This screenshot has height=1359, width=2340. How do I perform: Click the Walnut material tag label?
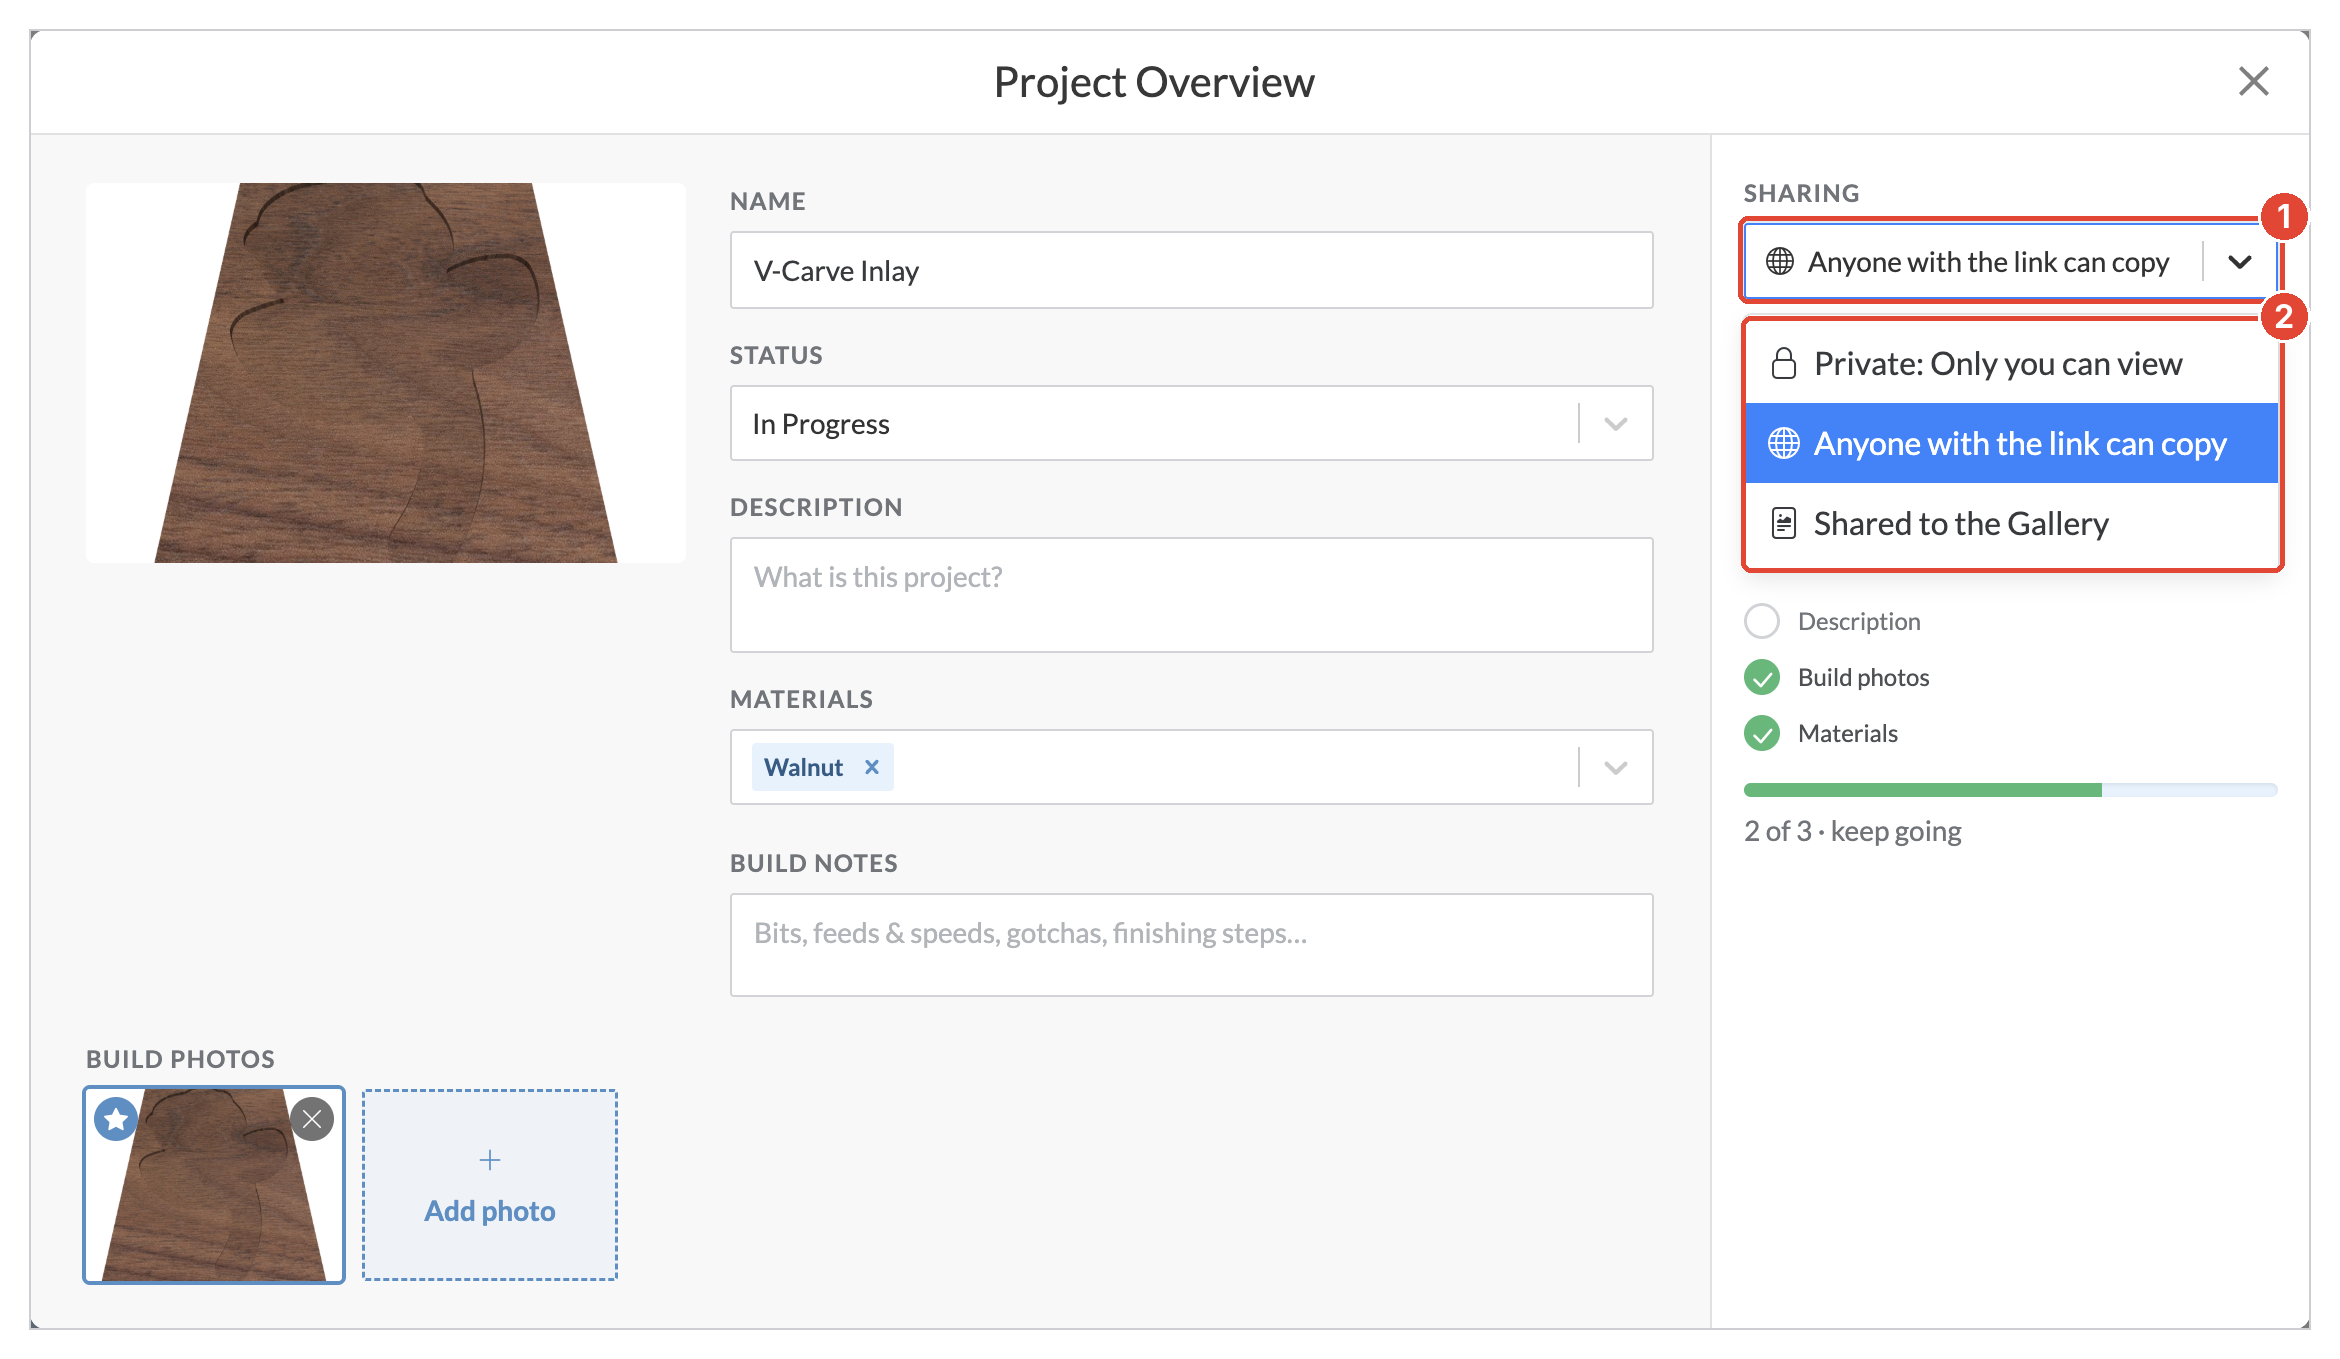[x=803, y=767]
